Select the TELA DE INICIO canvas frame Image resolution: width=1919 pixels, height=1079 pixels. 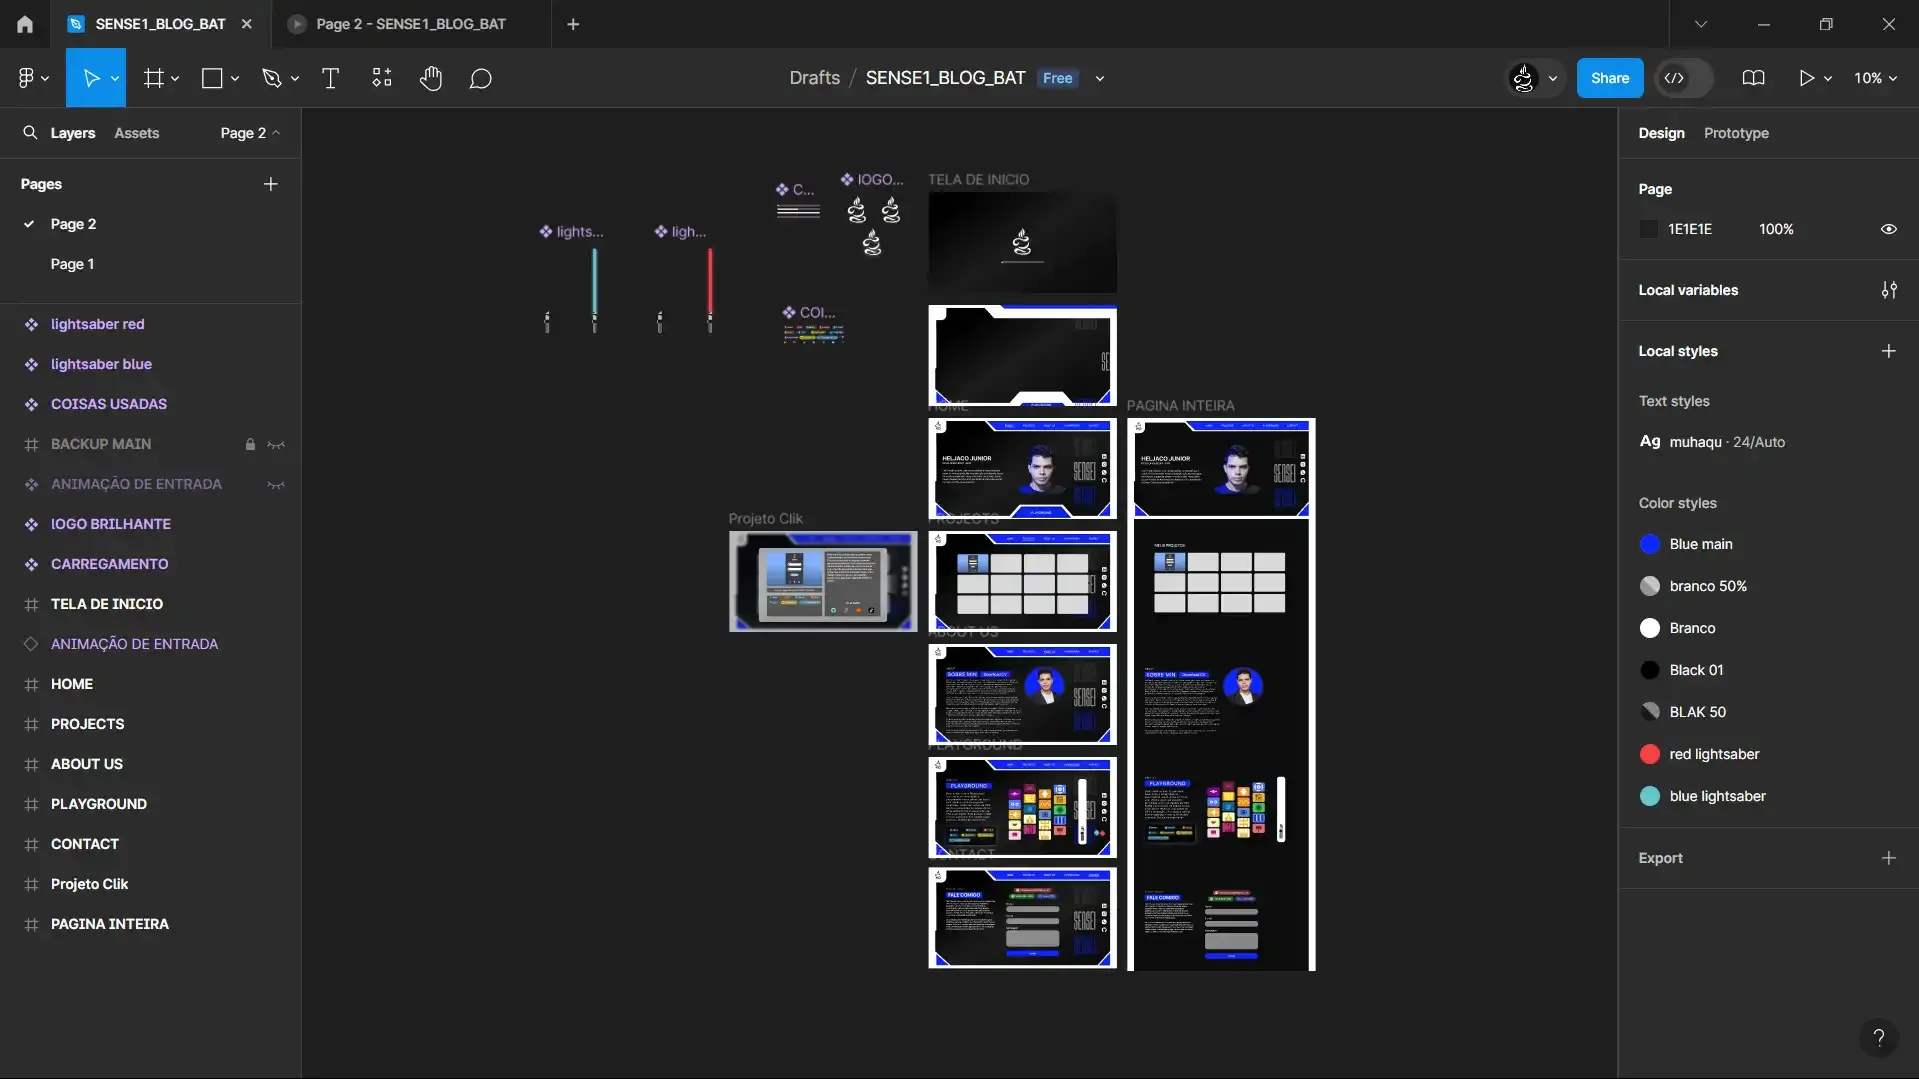coord(1022,243)
